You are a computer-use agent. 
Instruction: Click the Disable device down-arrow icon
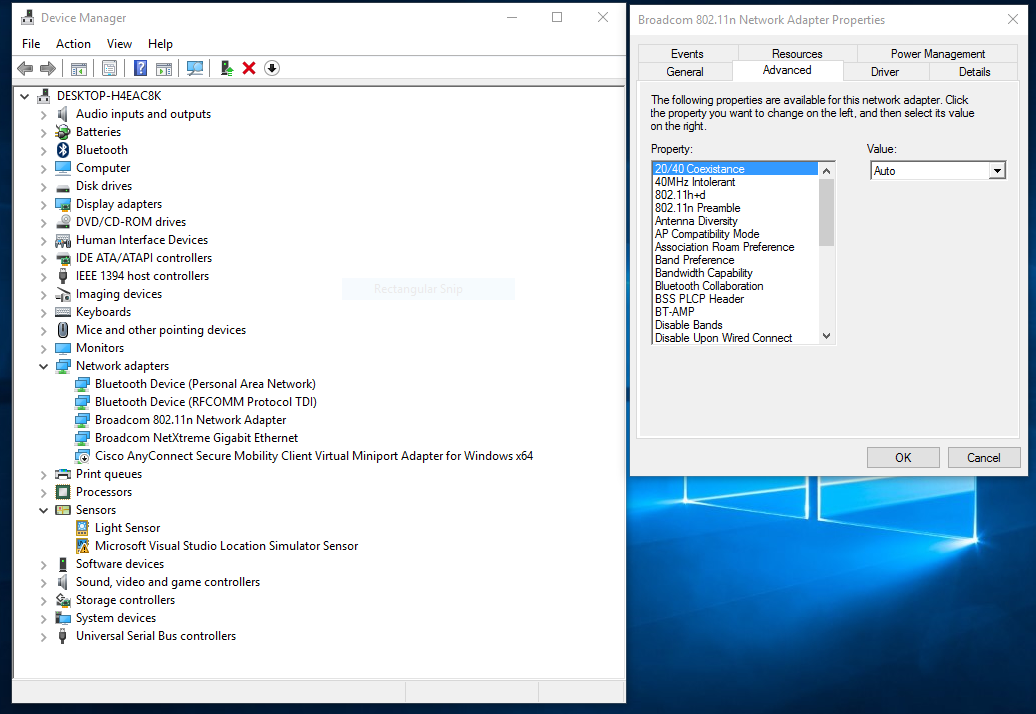click(271, 68)
